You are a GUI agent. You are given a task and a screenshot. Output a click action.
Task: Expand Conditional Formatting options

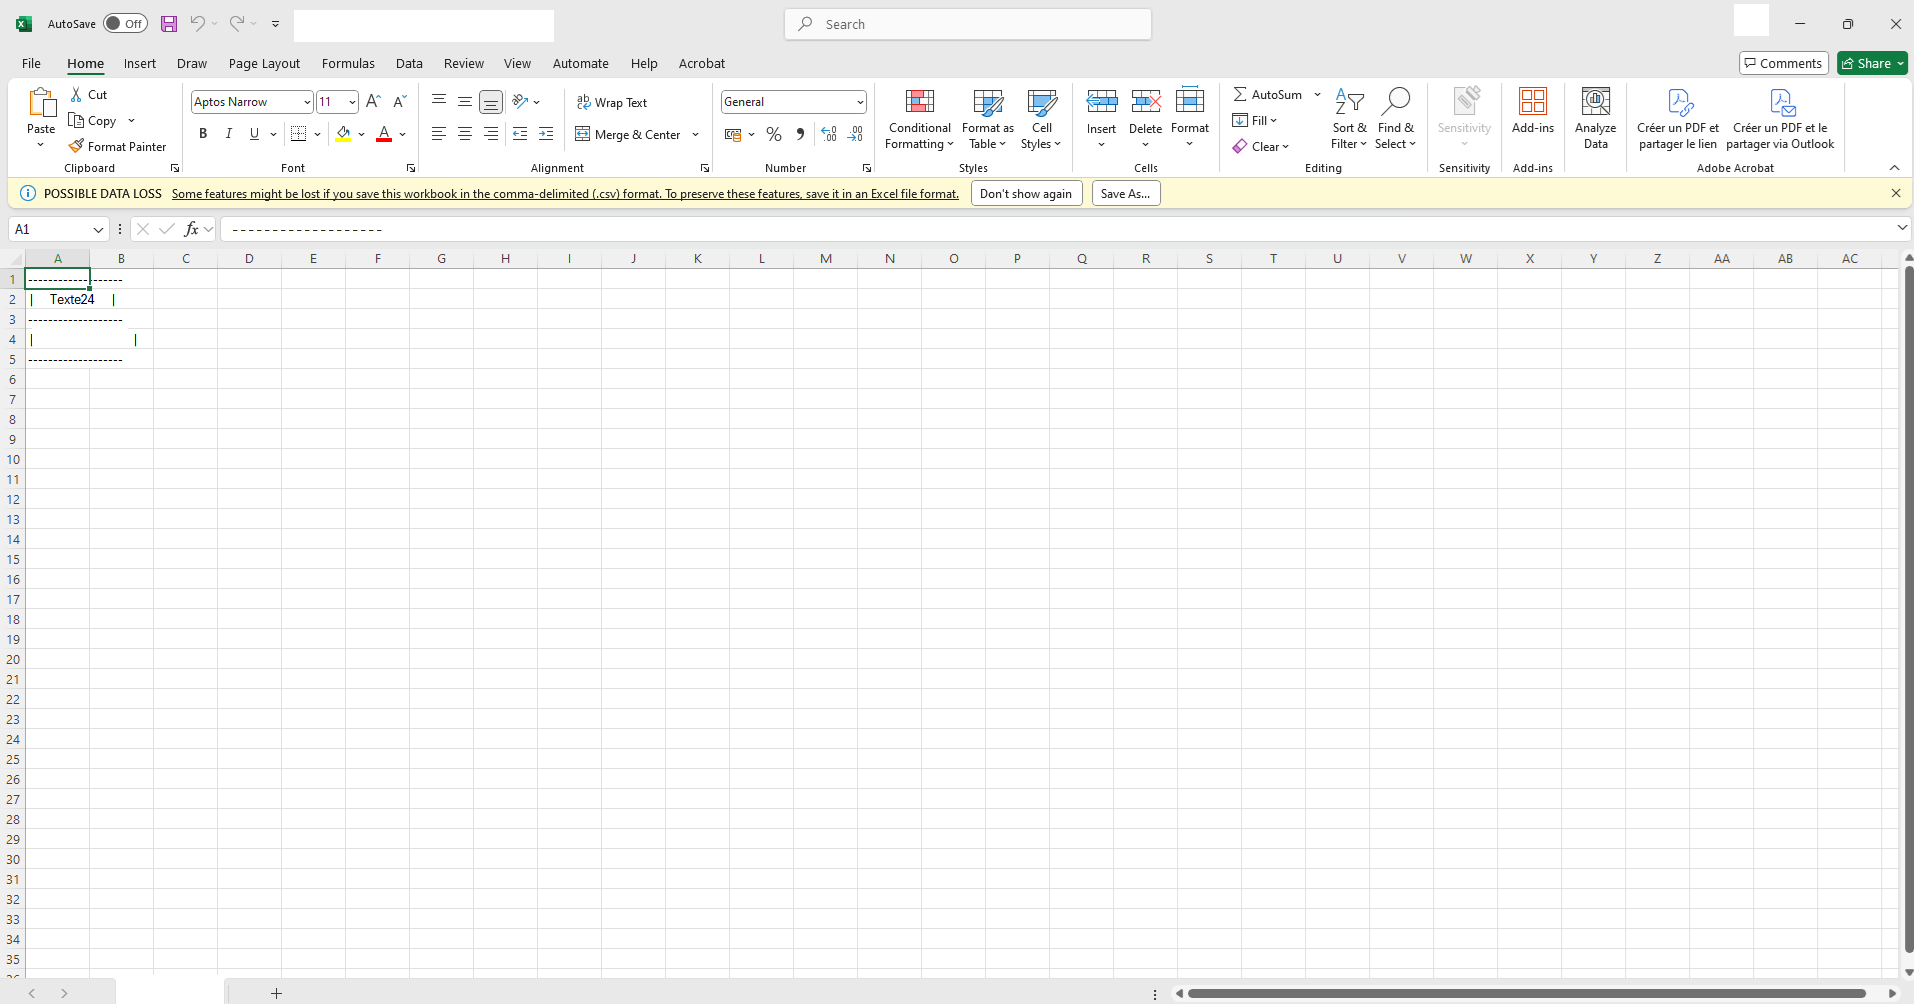point(920,118)
